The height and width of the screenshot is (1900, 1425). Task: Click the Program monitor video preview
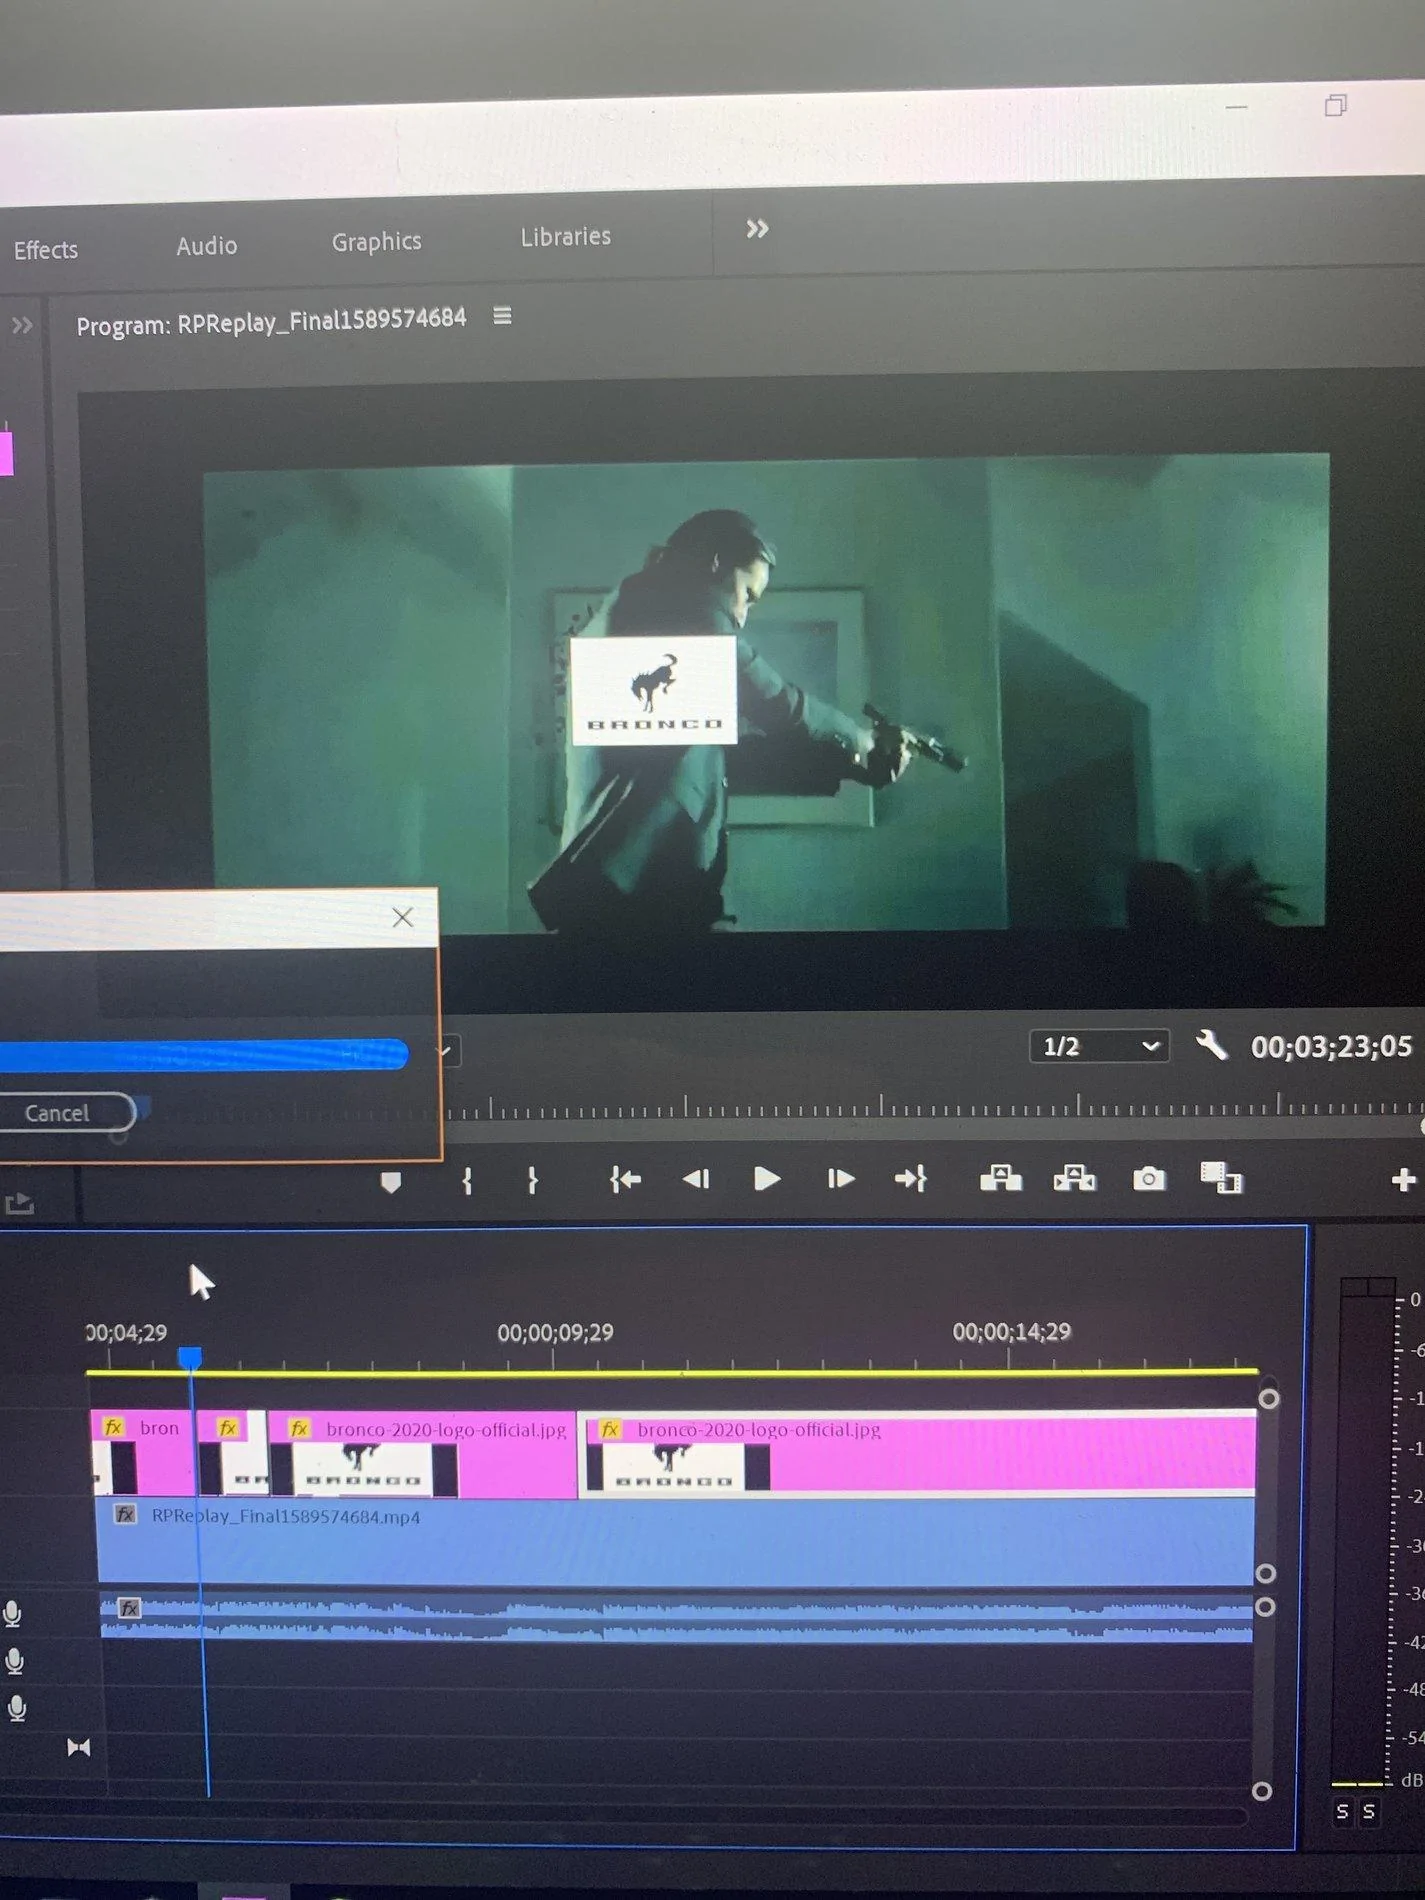click(x=766, y=693)
